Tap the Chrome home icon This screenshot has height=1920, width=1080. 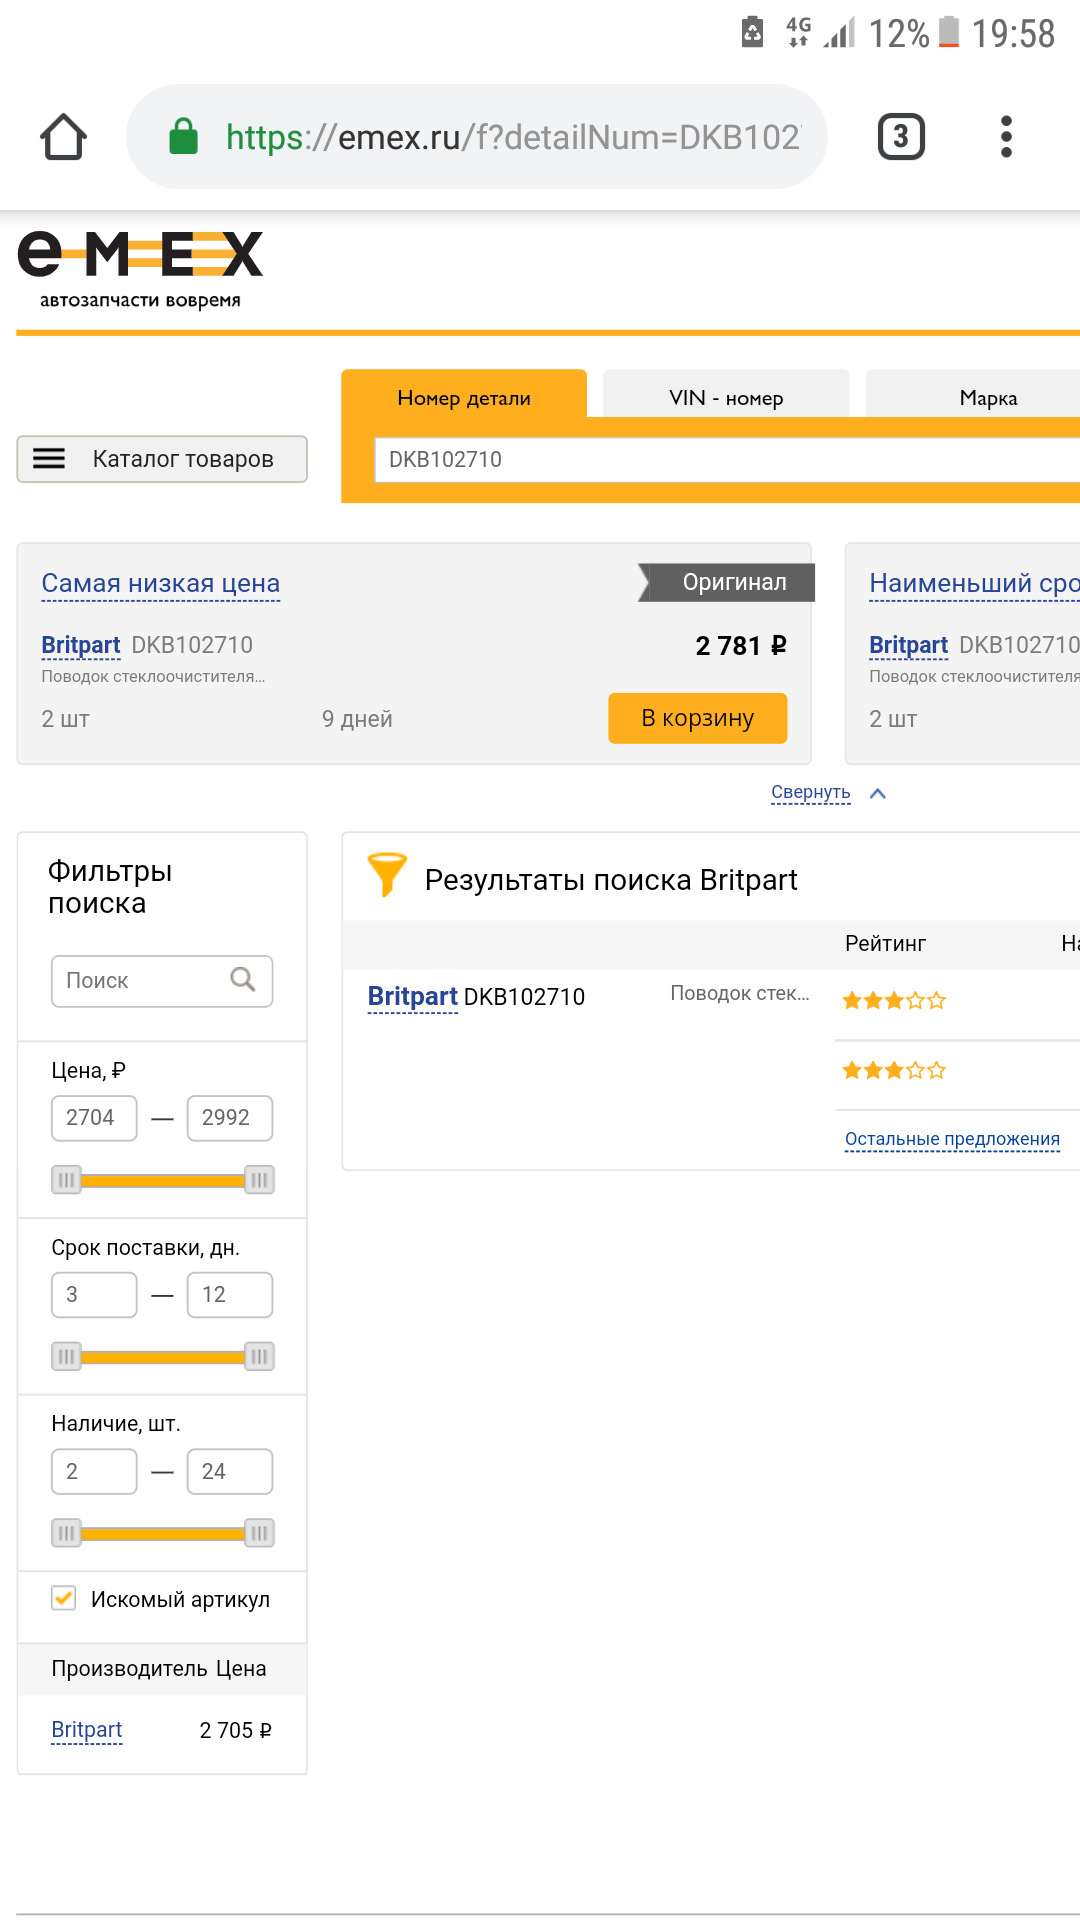click(x=63, y=137)
